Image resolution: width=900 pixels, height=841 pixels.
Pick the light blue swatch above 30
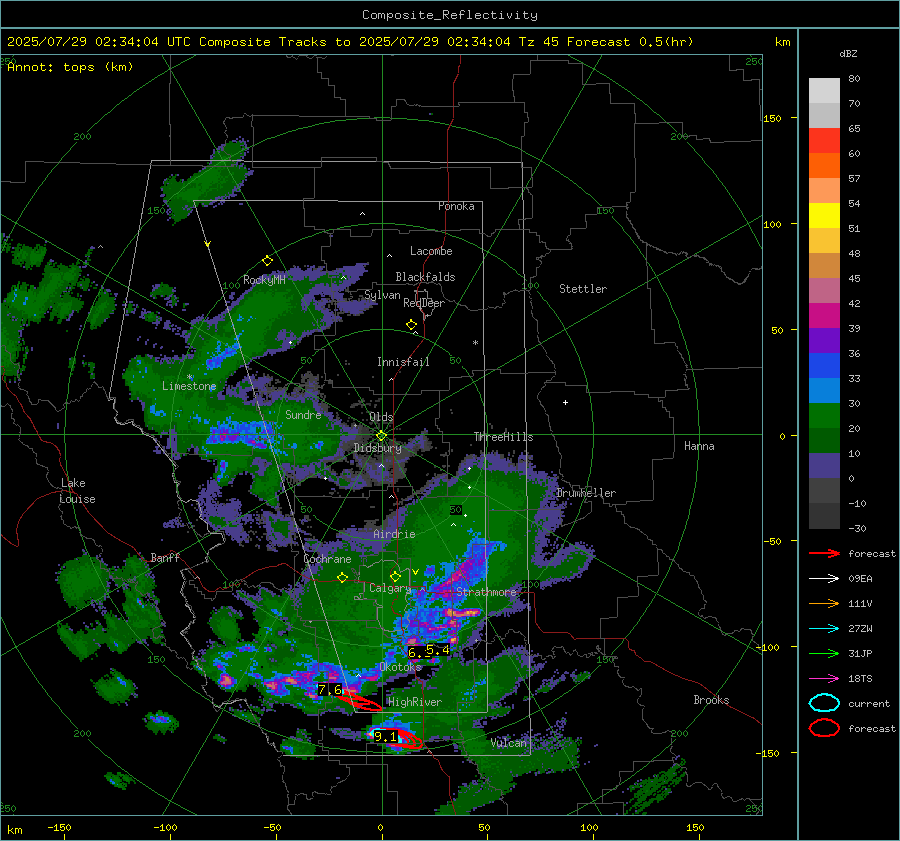[824, 390]
